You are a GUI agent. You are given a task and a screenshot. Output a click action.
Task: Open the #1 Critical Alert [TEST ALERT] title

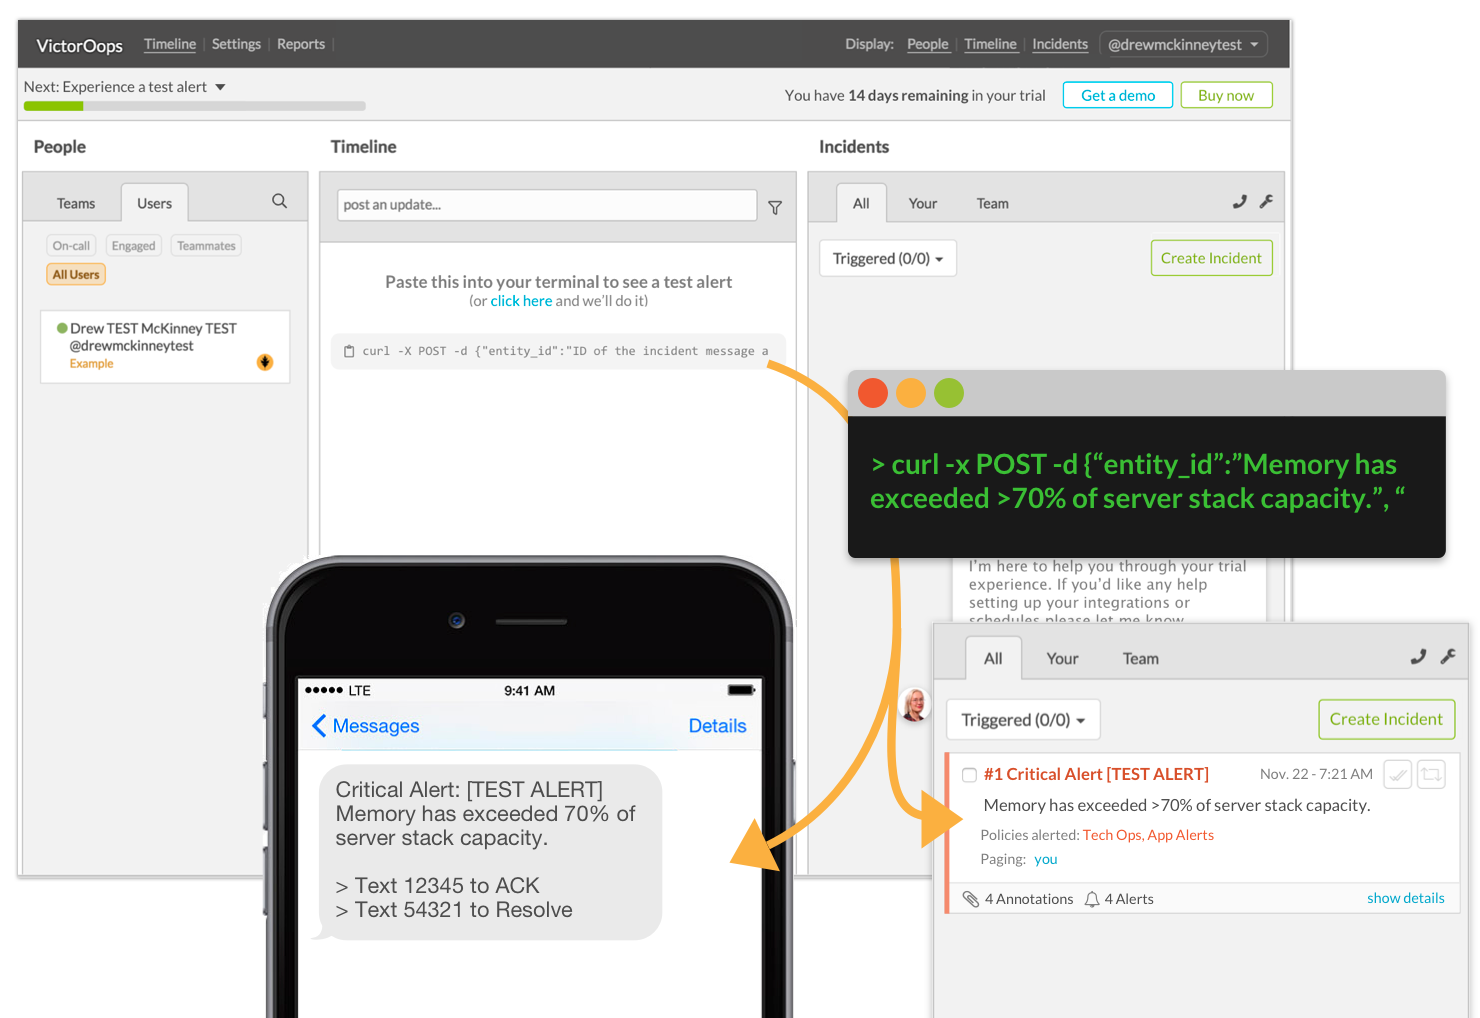click(x=1096, y=774)
